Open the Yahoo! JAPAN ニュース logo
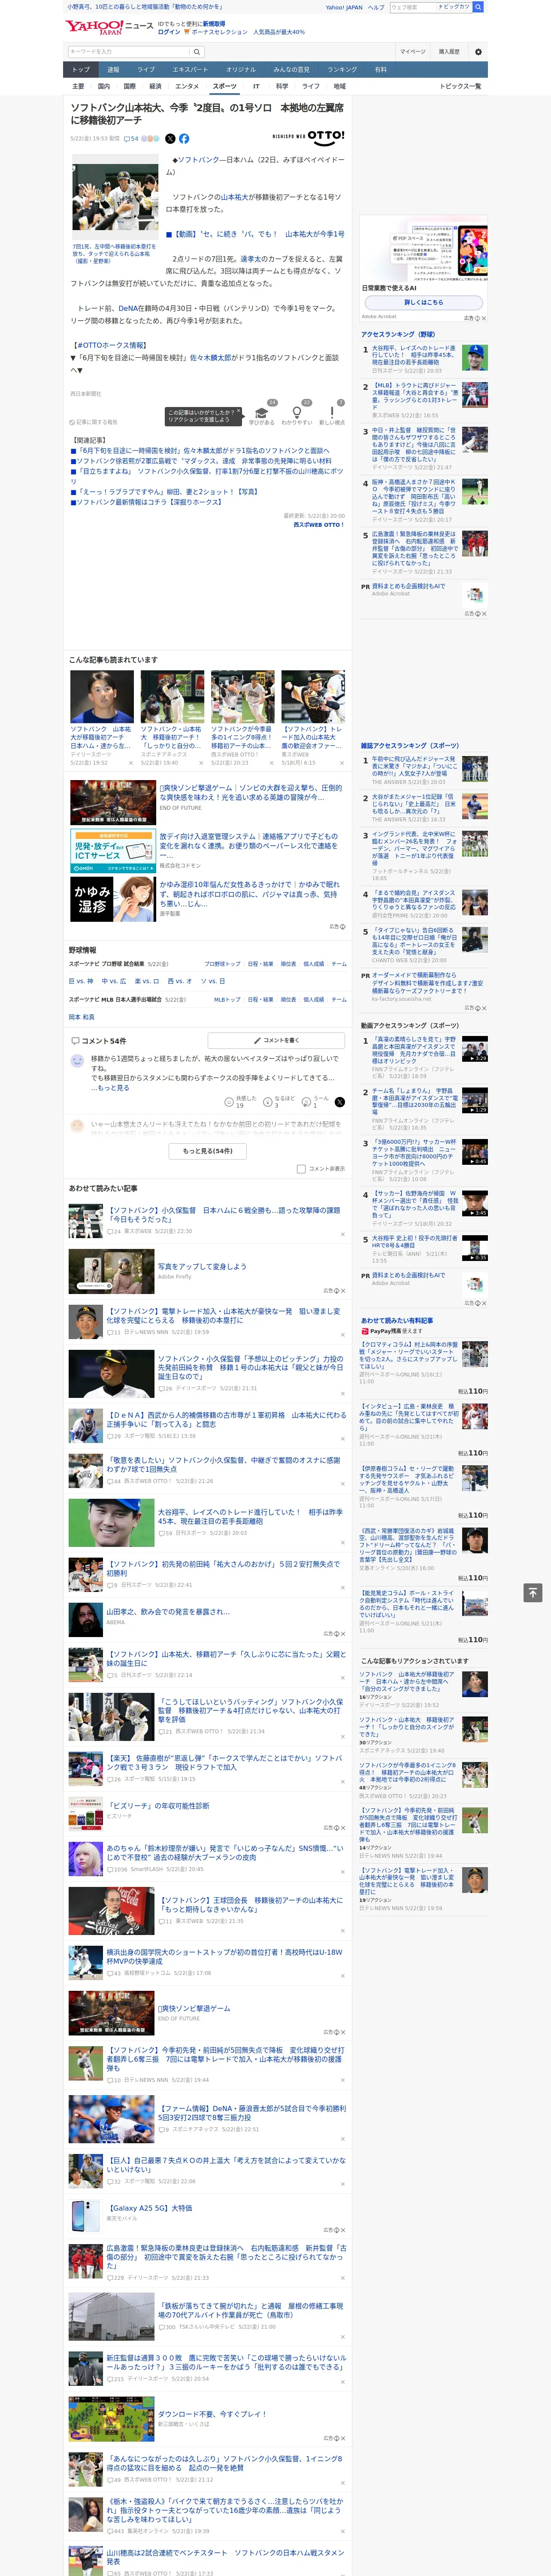The height and width of the screenshot is (2576, 551). 109,27
